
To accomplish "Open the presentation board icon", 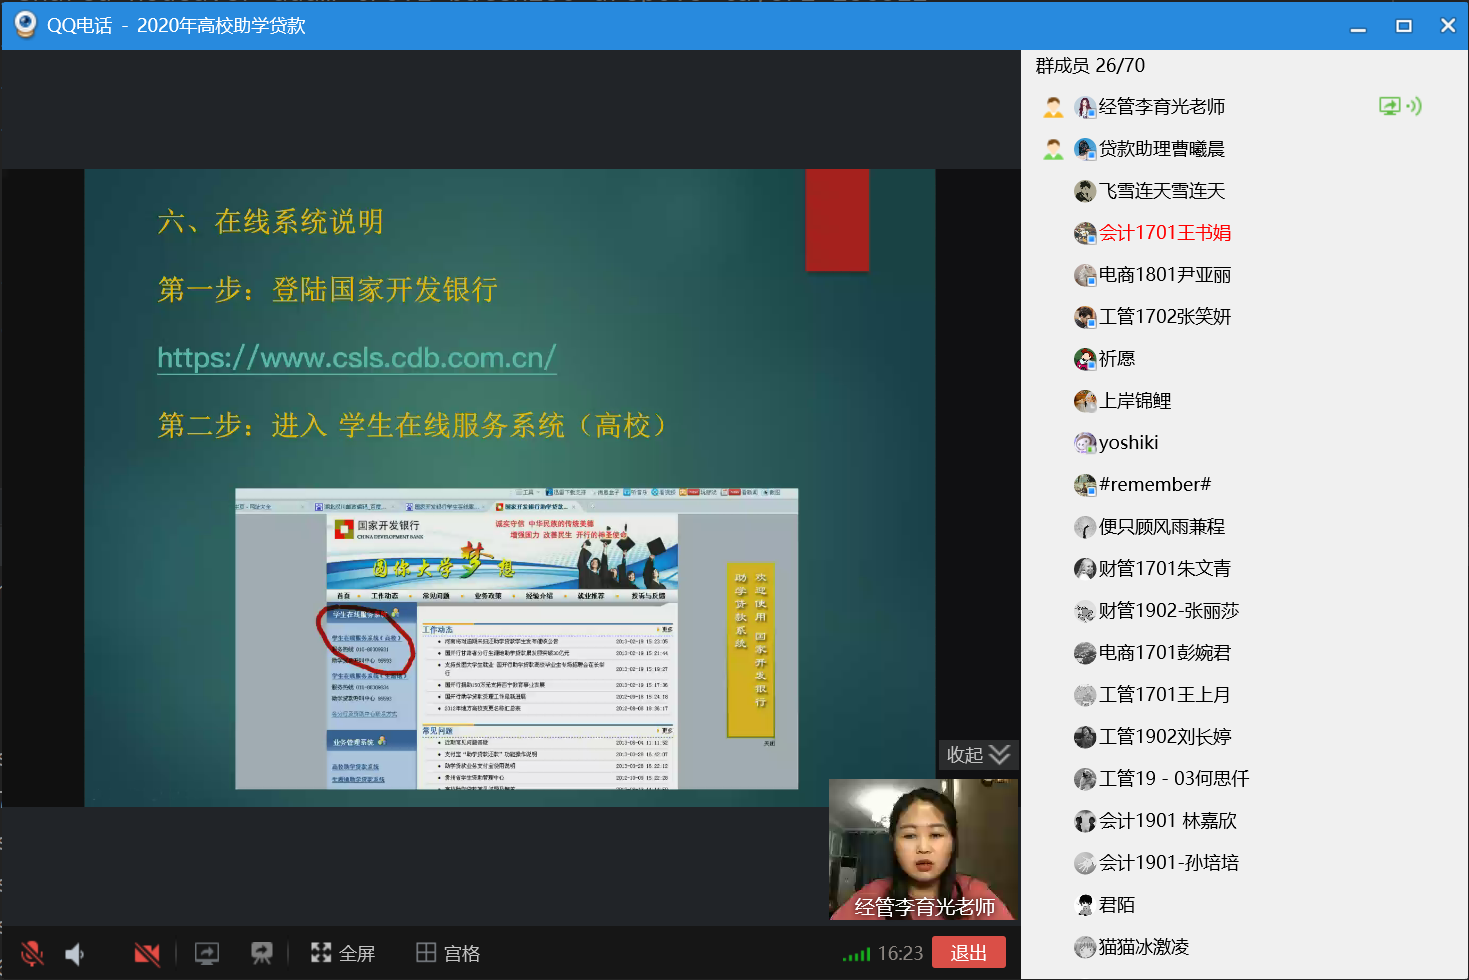I will 262,954.
